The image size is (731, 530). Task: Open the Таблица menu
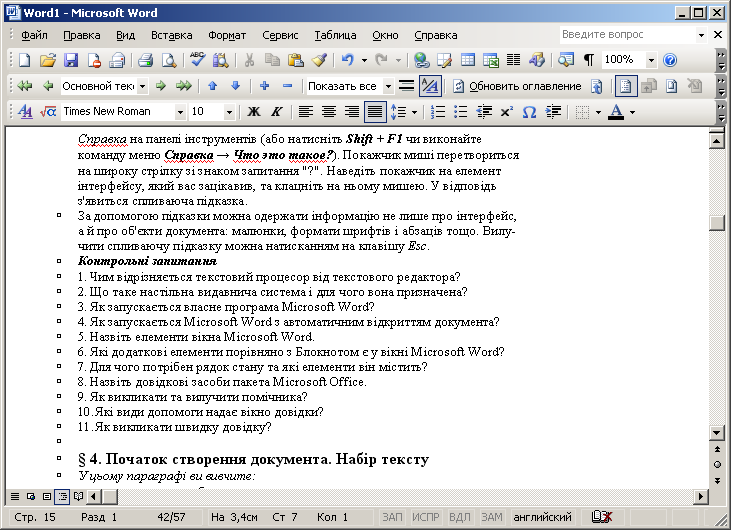click(x=335, y=35)
